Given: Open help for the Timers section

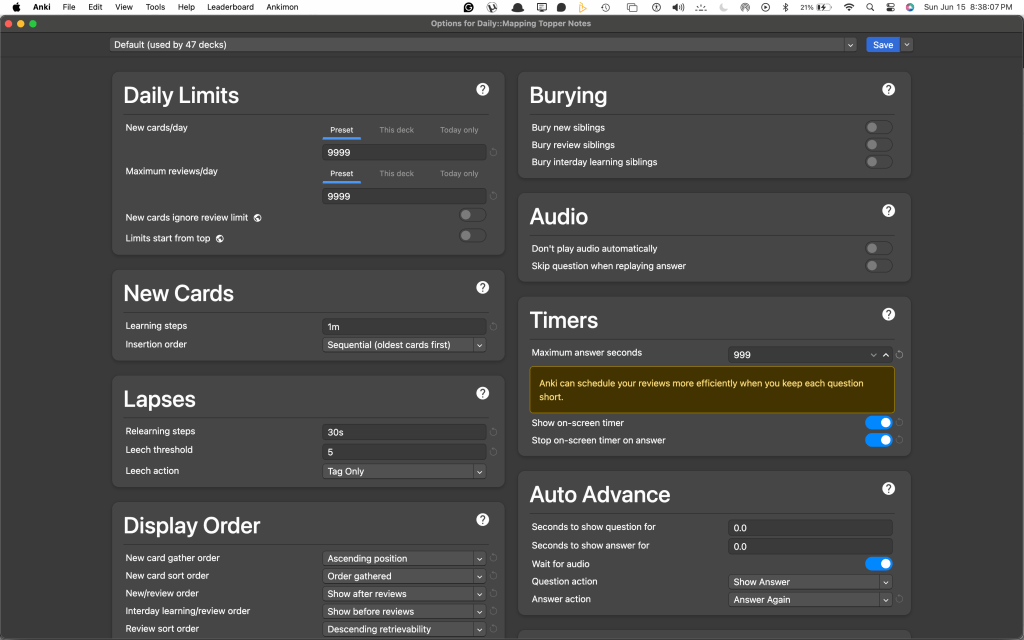Looking at the screenshot, I should click(x=888, y=315).
